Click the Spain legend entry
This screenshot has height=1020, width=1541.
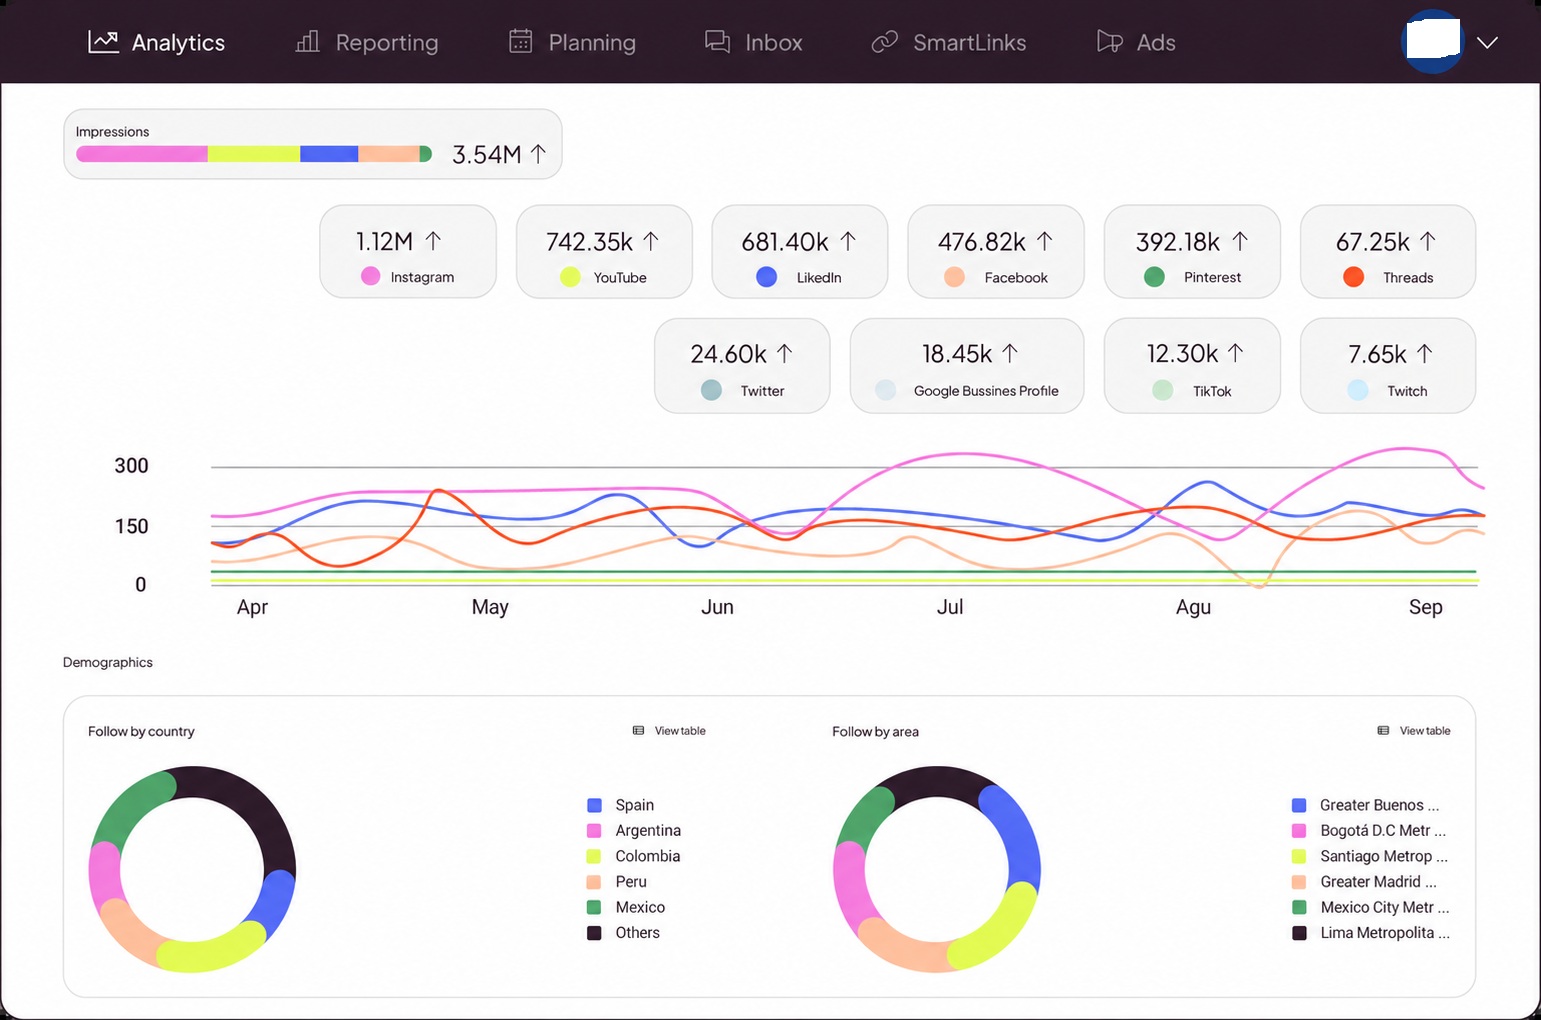tap(621, 805)
